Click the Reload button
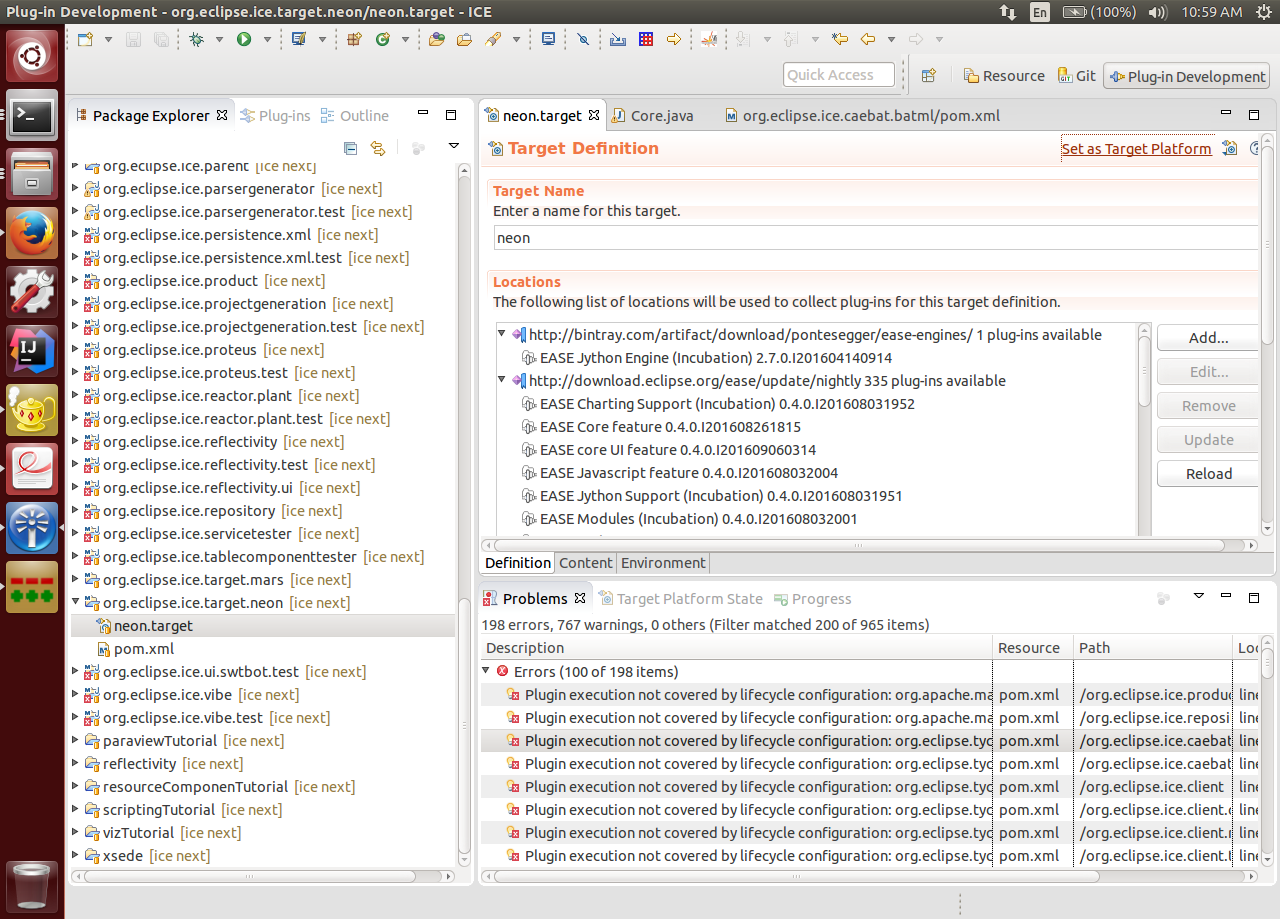 click(1208, 474)
